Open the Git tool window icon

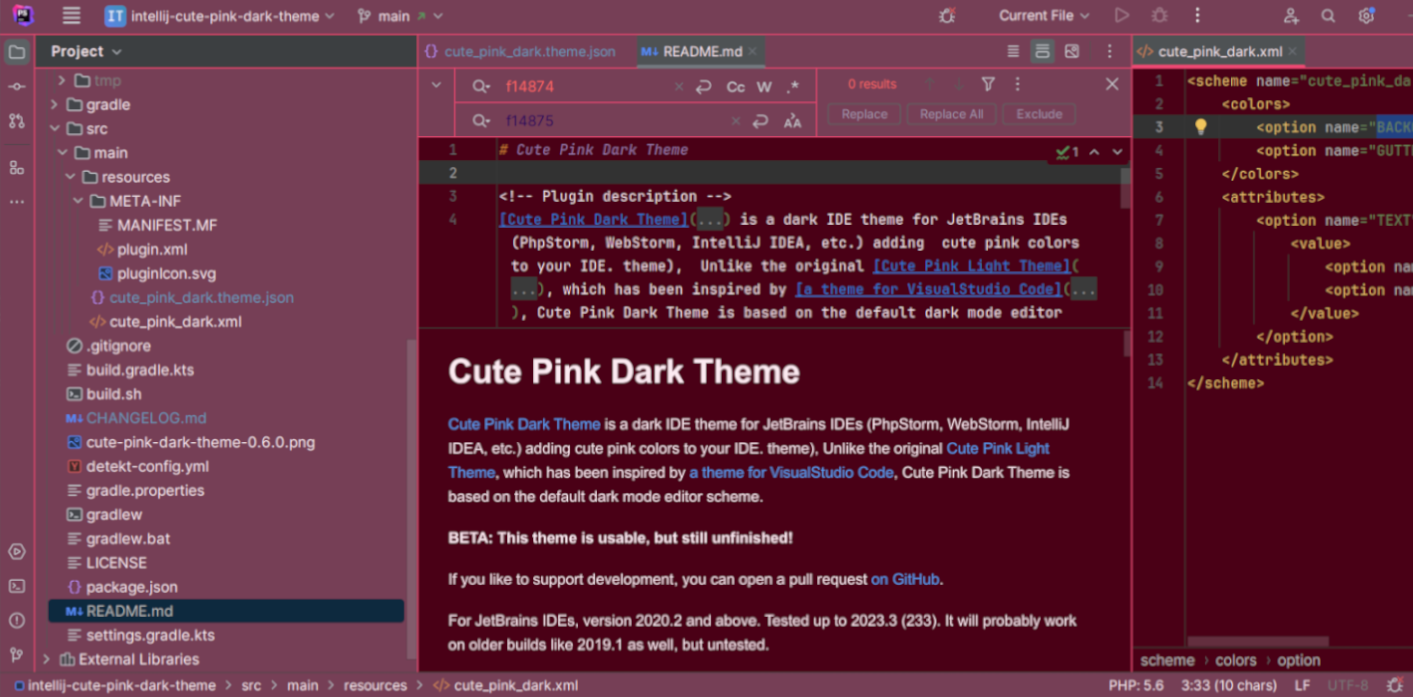pyautogui.click(x=17, y=655)
